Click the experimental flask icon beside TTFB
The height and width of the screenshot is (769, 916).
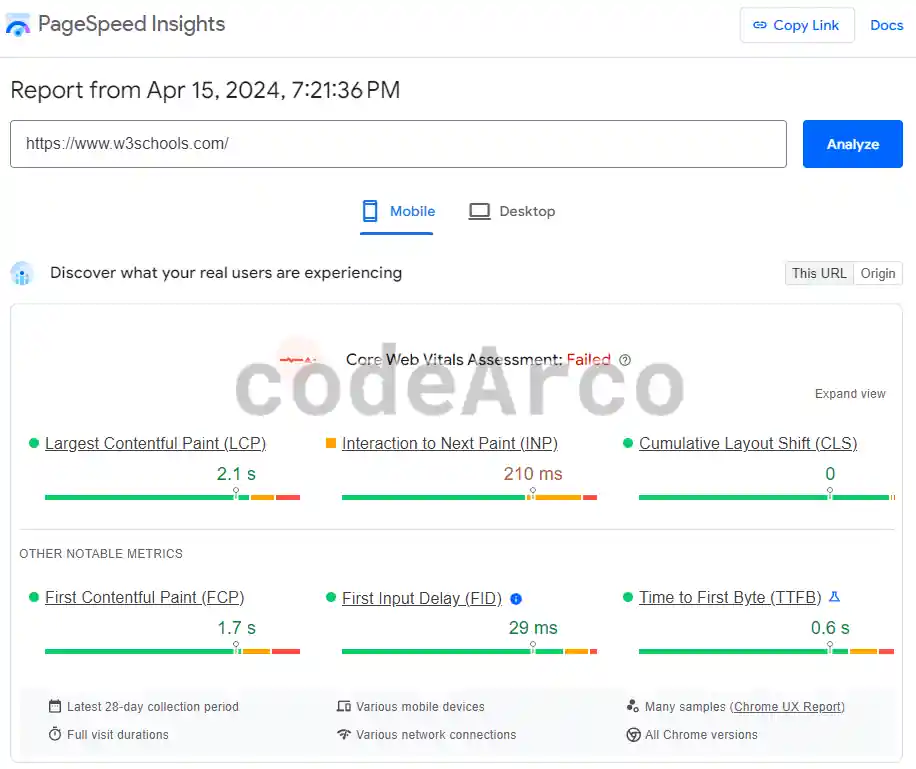[834, 597]
